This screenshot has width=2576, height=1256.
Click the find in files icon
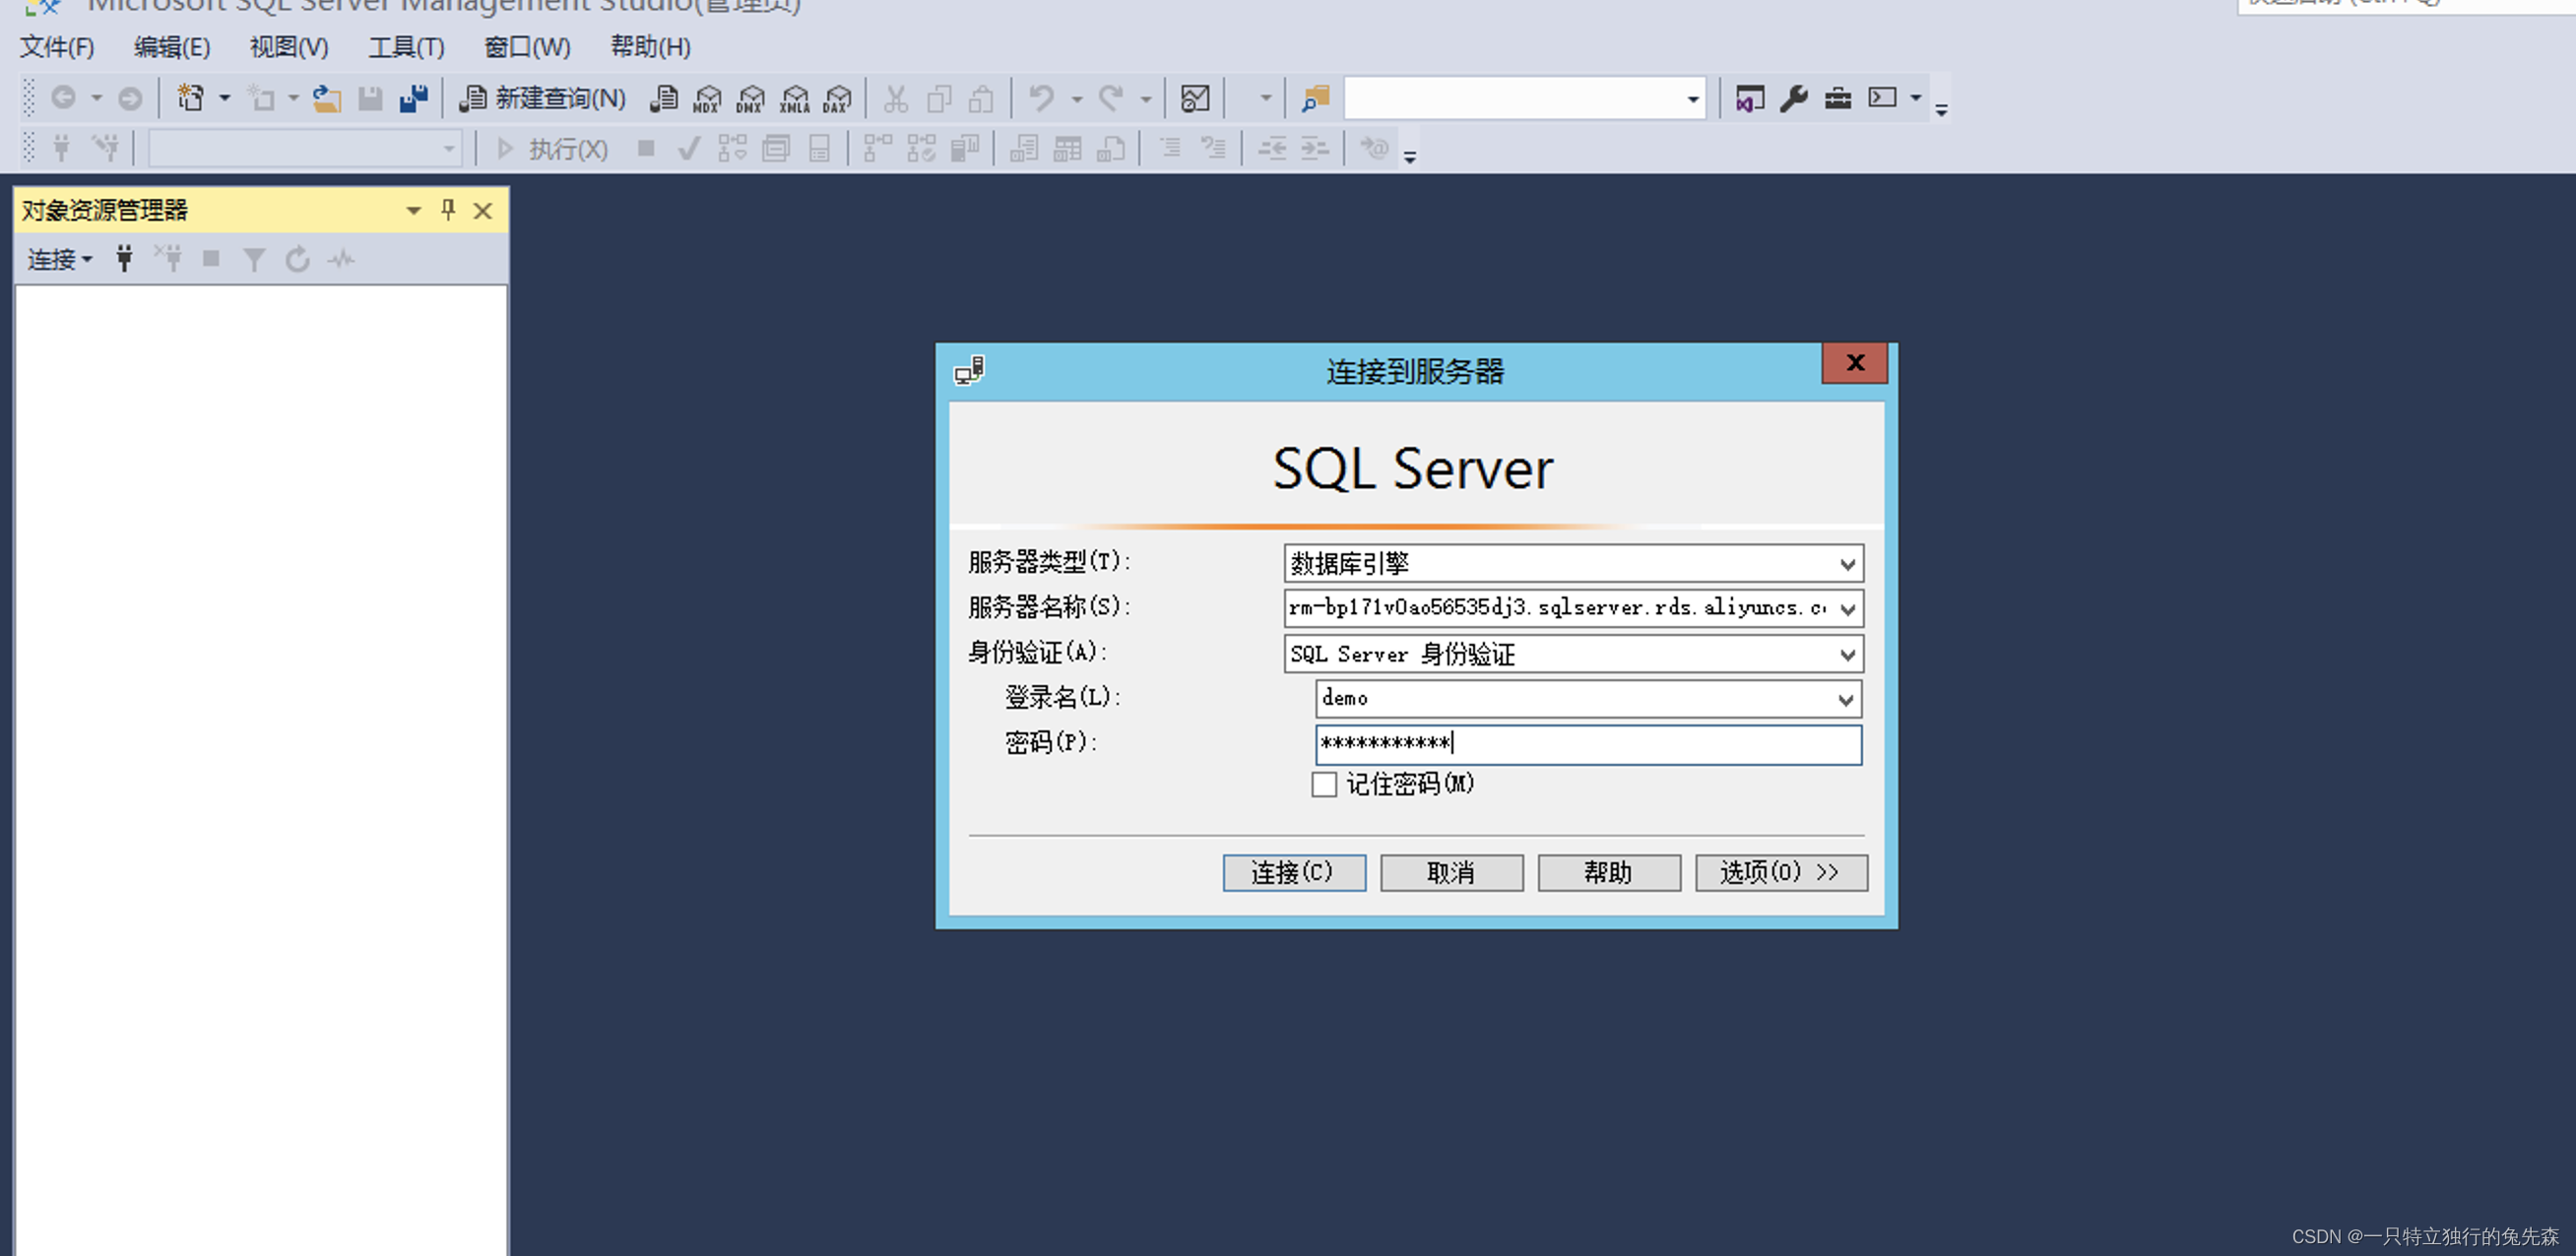1315,98
